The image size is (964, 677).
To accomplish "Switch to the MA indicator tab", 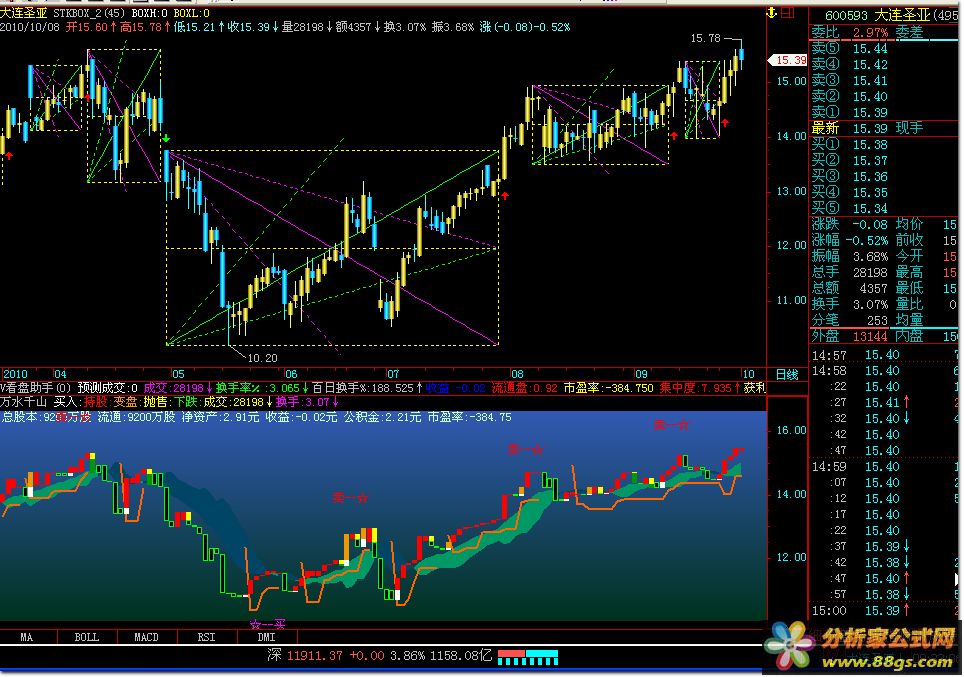I will [27, 637].
